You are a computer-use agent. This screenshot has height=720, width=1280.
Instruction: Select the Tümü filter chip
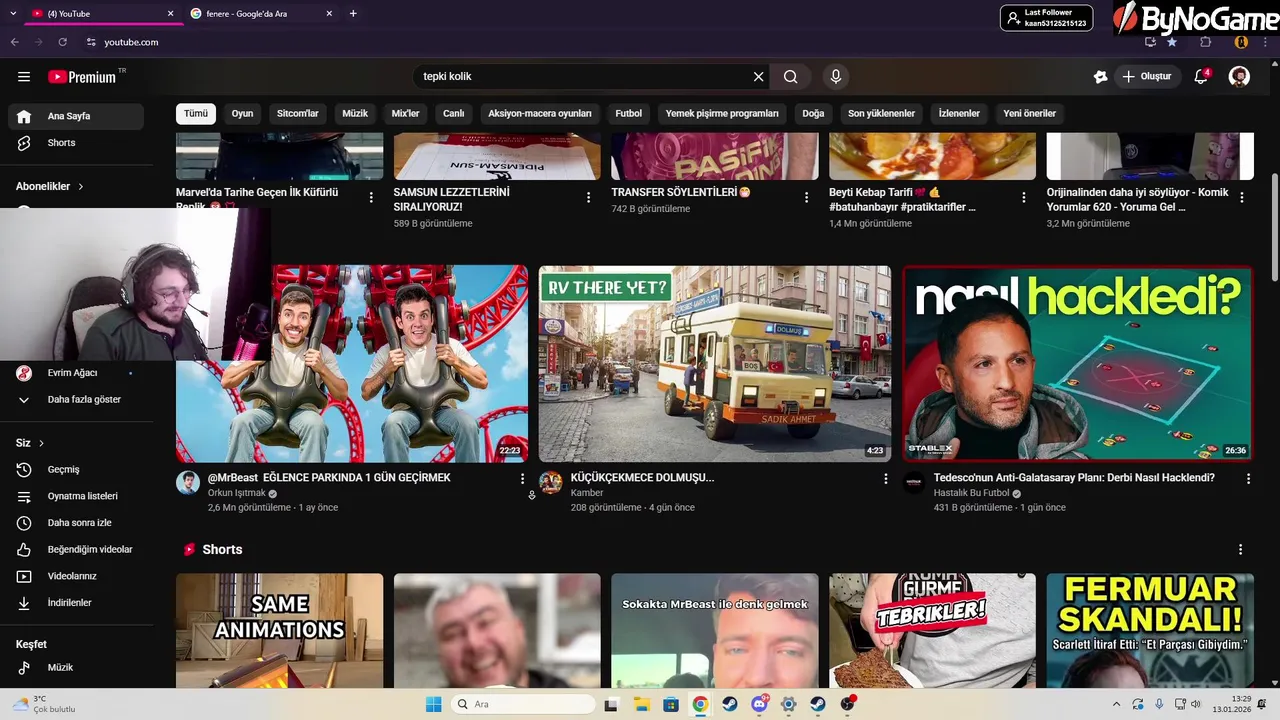[x=196, y=114]
